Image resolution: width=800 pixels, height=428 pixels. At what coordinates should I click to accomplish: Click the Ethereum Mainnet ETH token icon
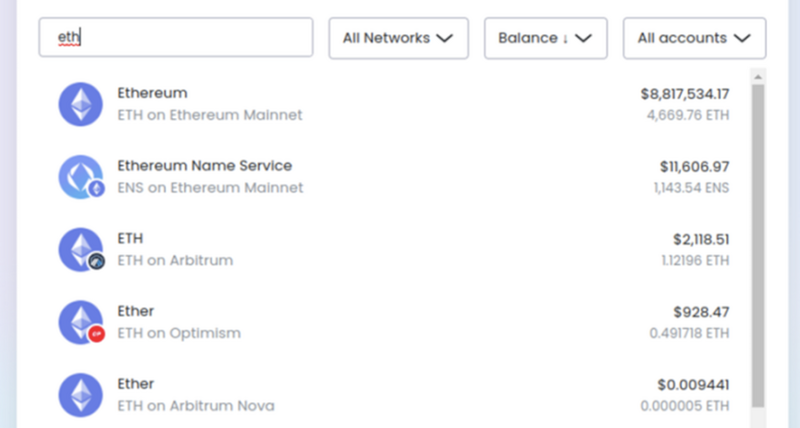click(x=81, y=104)
